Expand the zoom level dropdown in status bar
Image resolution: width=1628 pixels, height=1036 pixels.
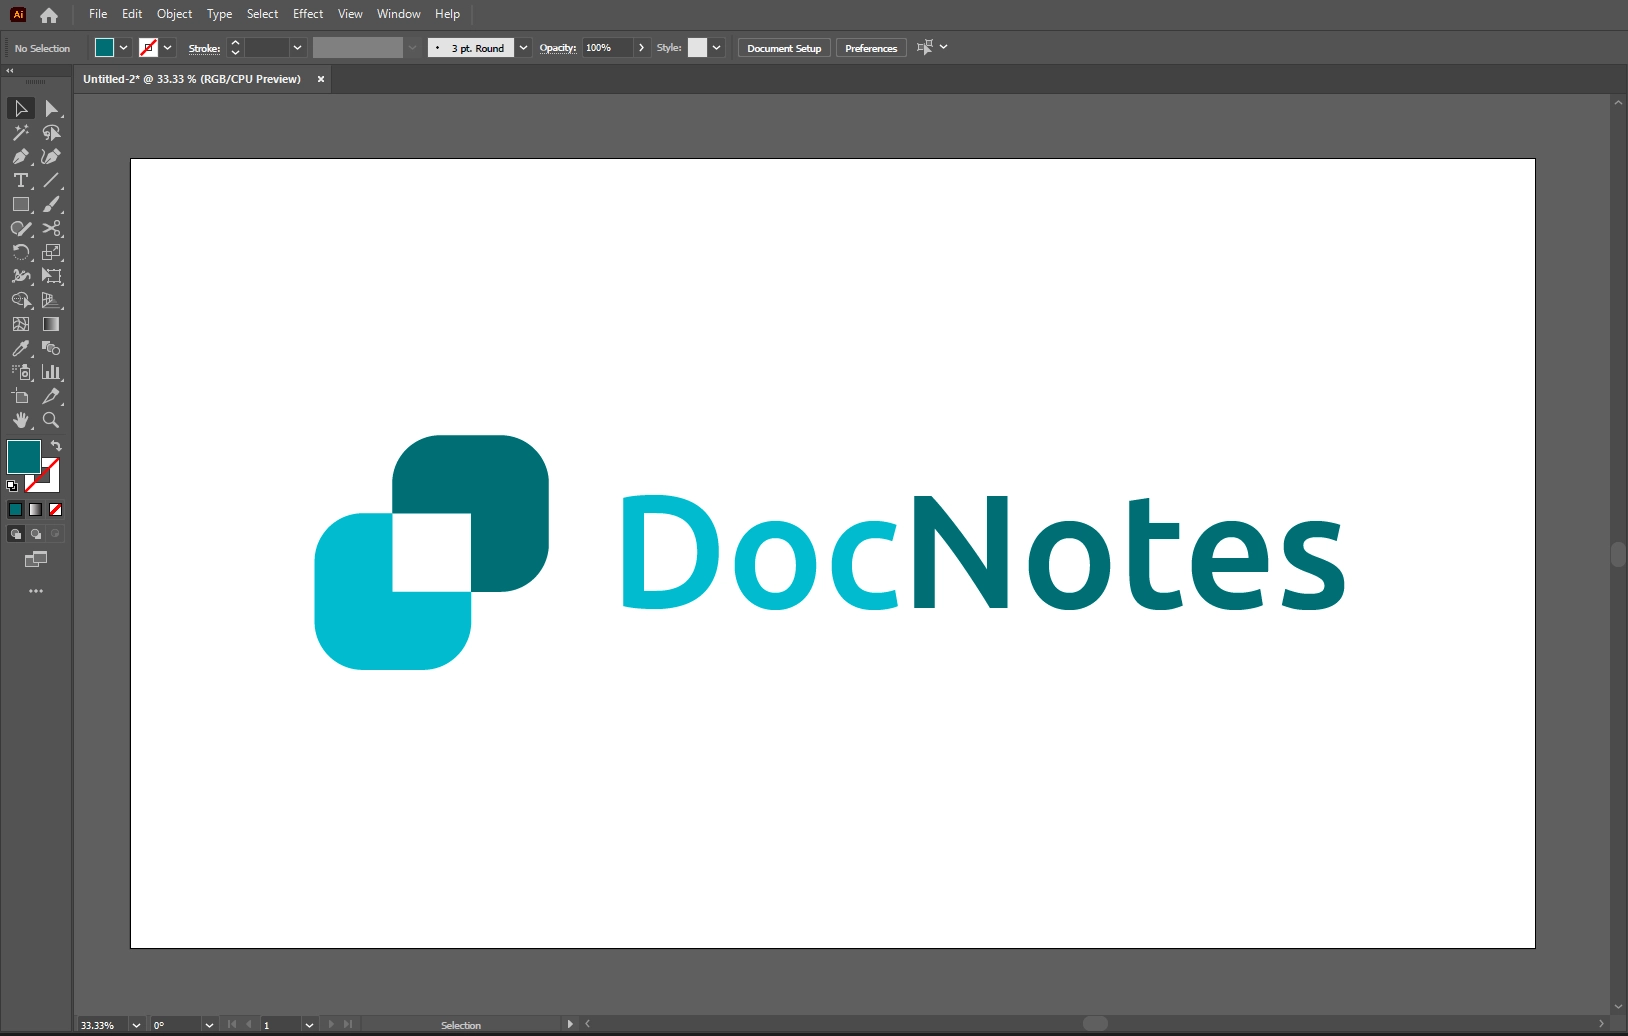[x=136, y=1025]
